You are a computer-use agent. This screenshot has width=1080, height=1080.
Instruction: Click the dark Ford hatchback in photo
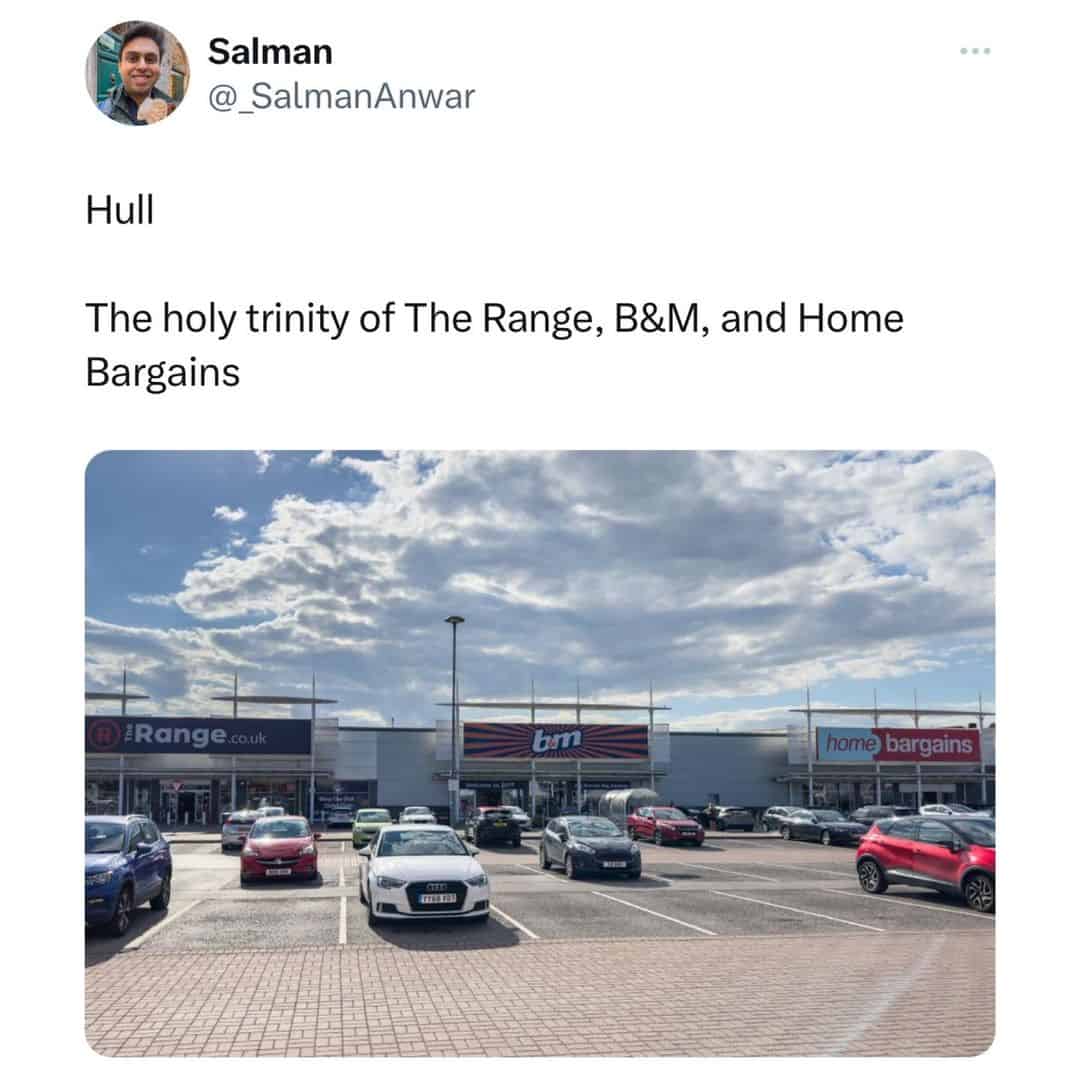coord(590,847)
